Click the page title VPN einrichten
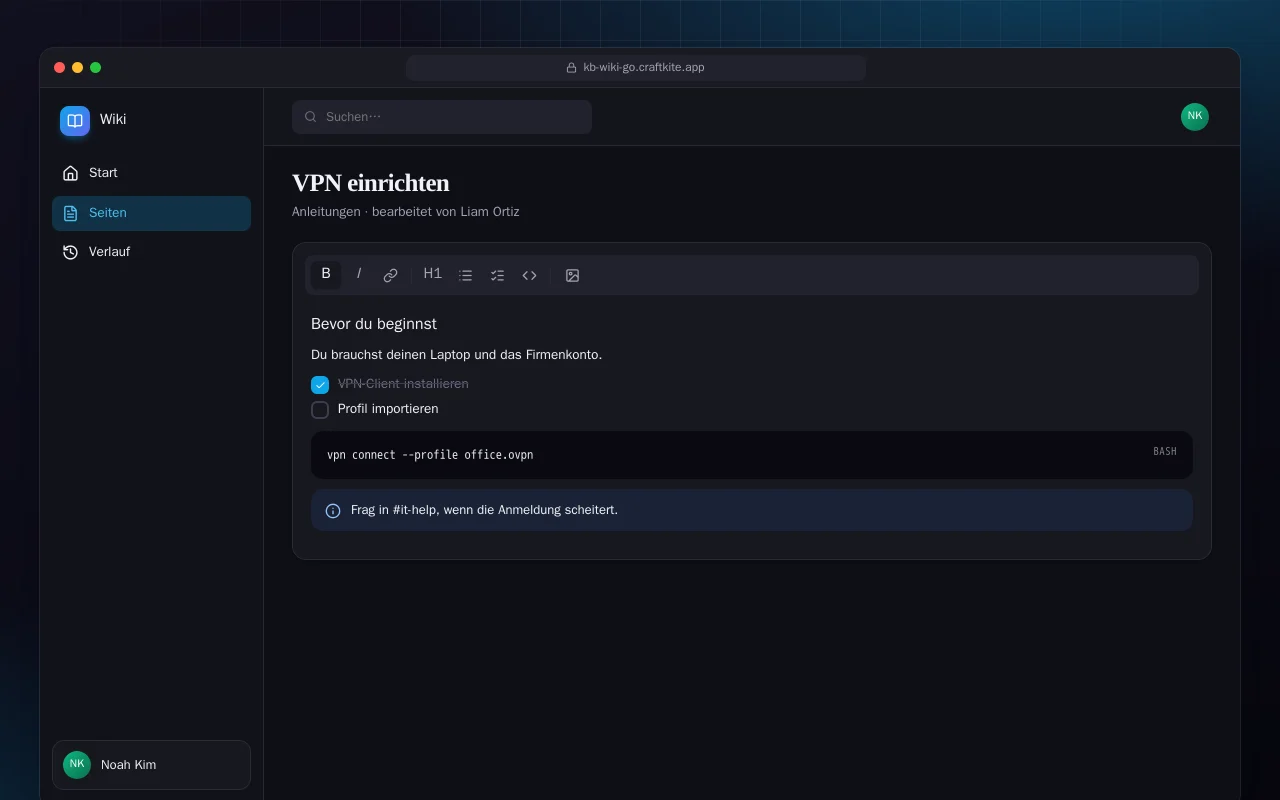The image size is (1280, 800). 371,184
